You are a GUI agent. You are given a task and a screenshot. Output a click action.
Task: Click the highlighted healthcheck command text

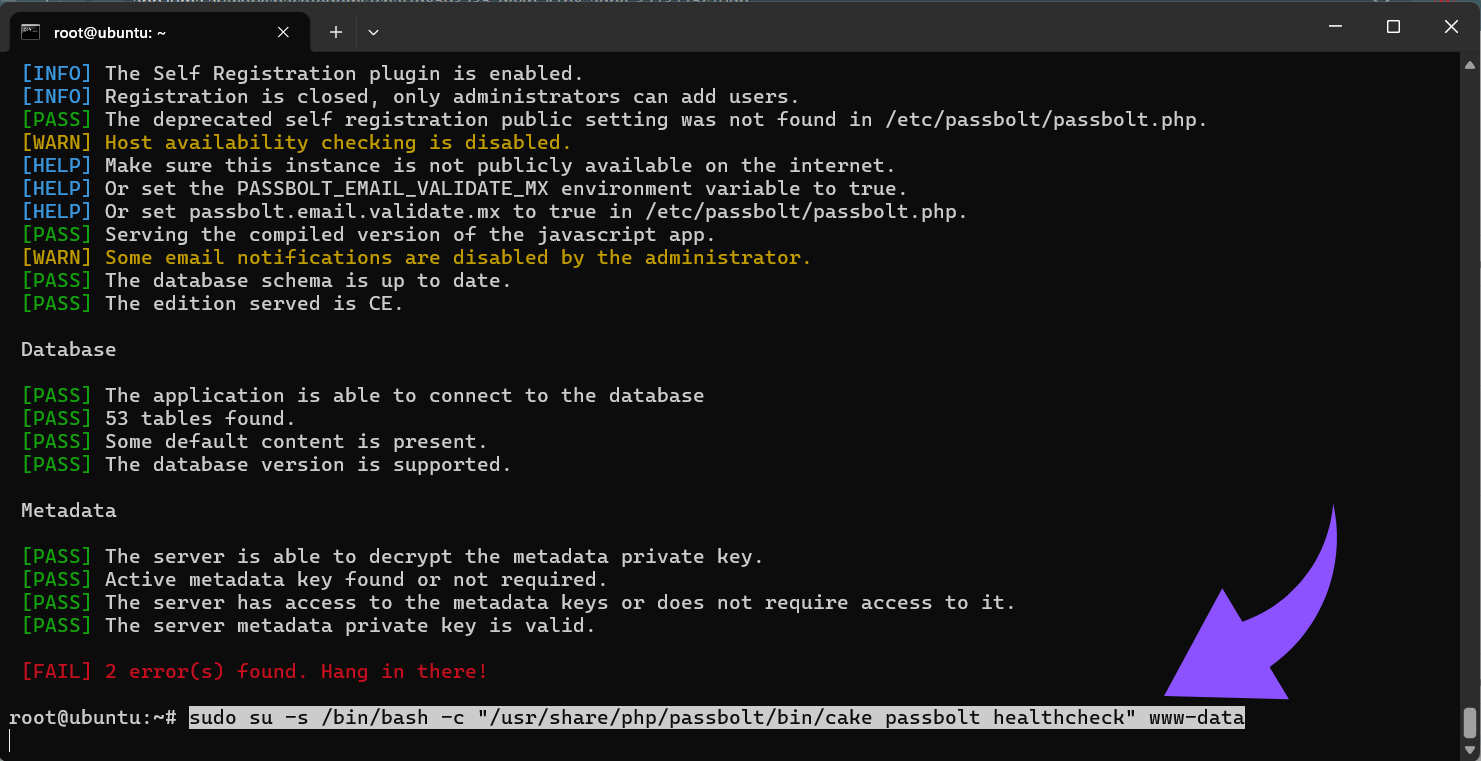717,718
